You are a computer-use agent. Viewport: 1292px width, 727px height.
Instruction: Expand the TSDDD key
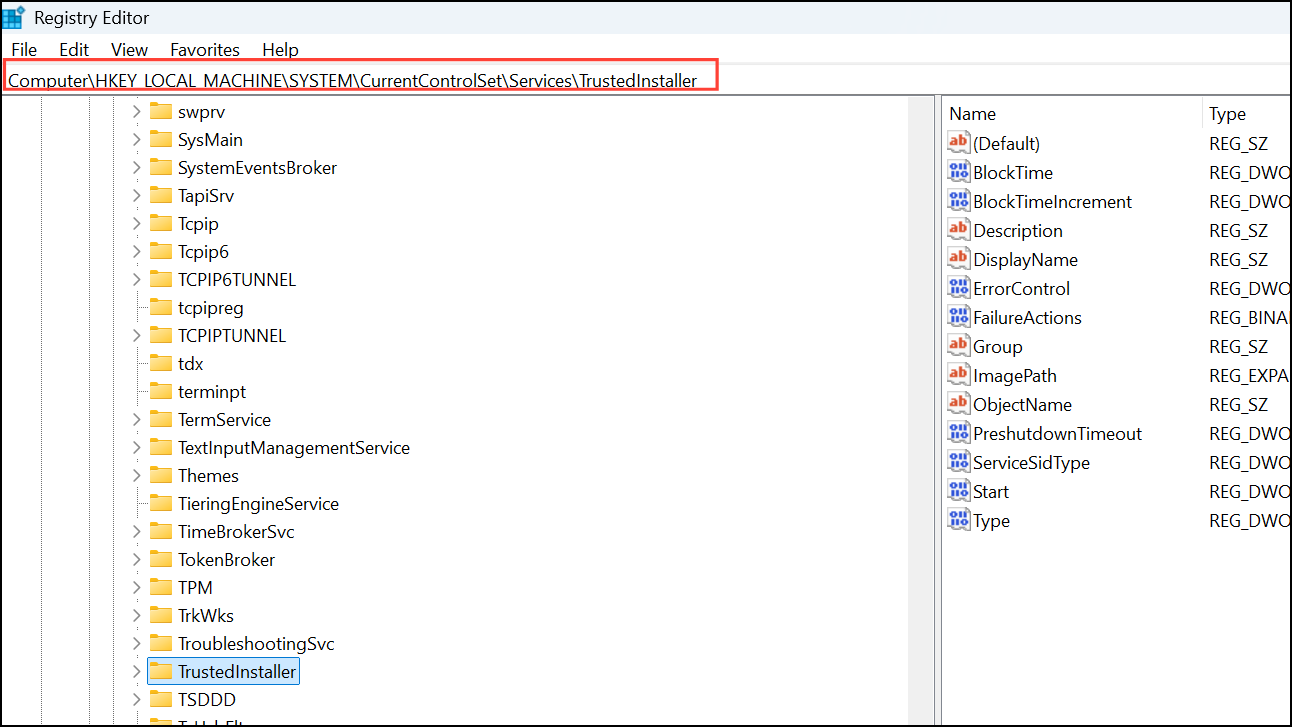137,700
